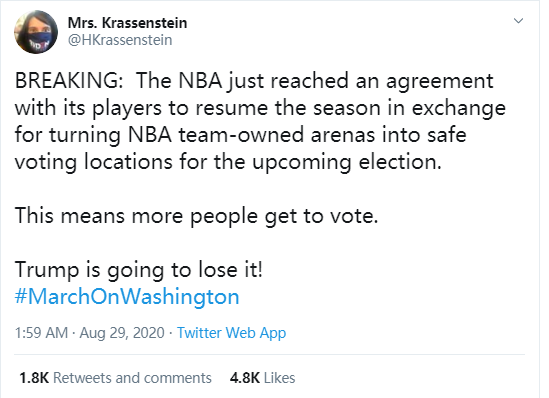549x398 pixels.
Task: Select the word BREAKING in the tweet
Action: tap(69, 81)
